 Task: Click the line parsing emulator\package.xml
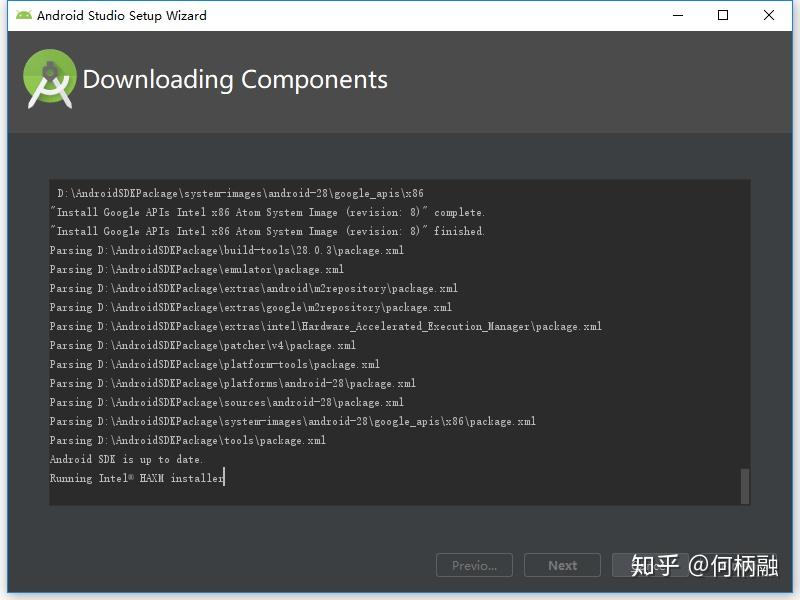[x=196, y=269]
